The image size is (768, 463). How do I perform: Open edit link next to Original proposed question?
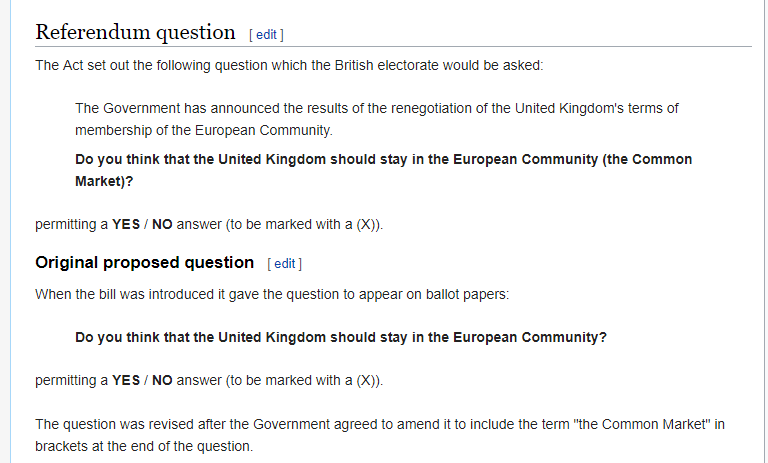click(285, 264)
